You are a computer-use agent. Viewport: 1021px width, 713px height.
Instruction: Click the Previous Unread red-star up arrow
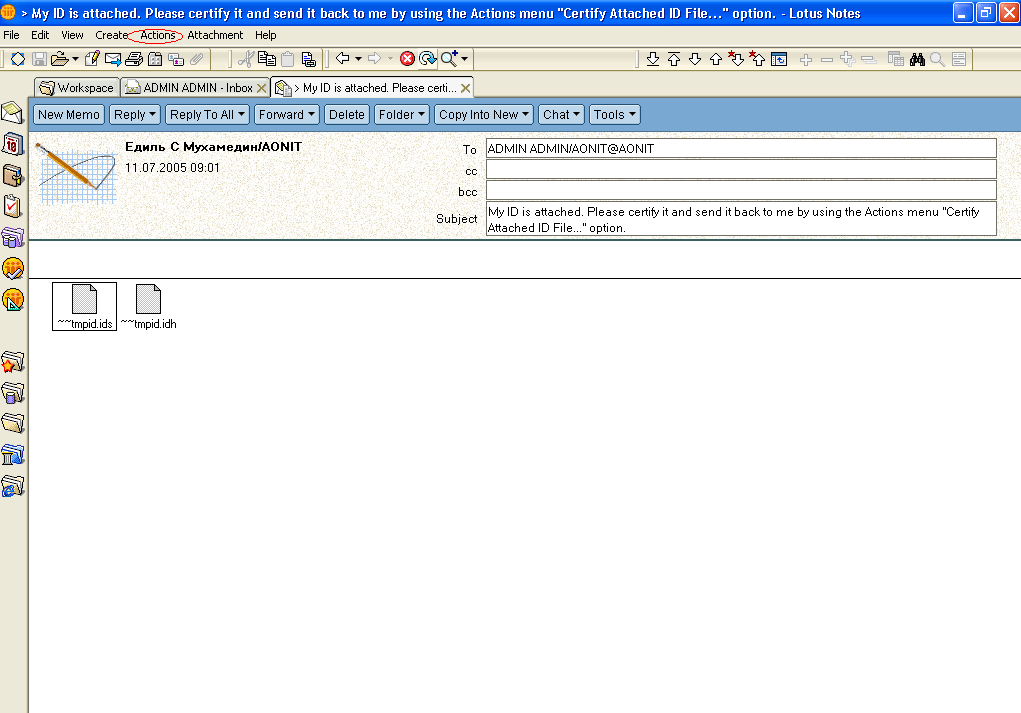click(757, 59)
